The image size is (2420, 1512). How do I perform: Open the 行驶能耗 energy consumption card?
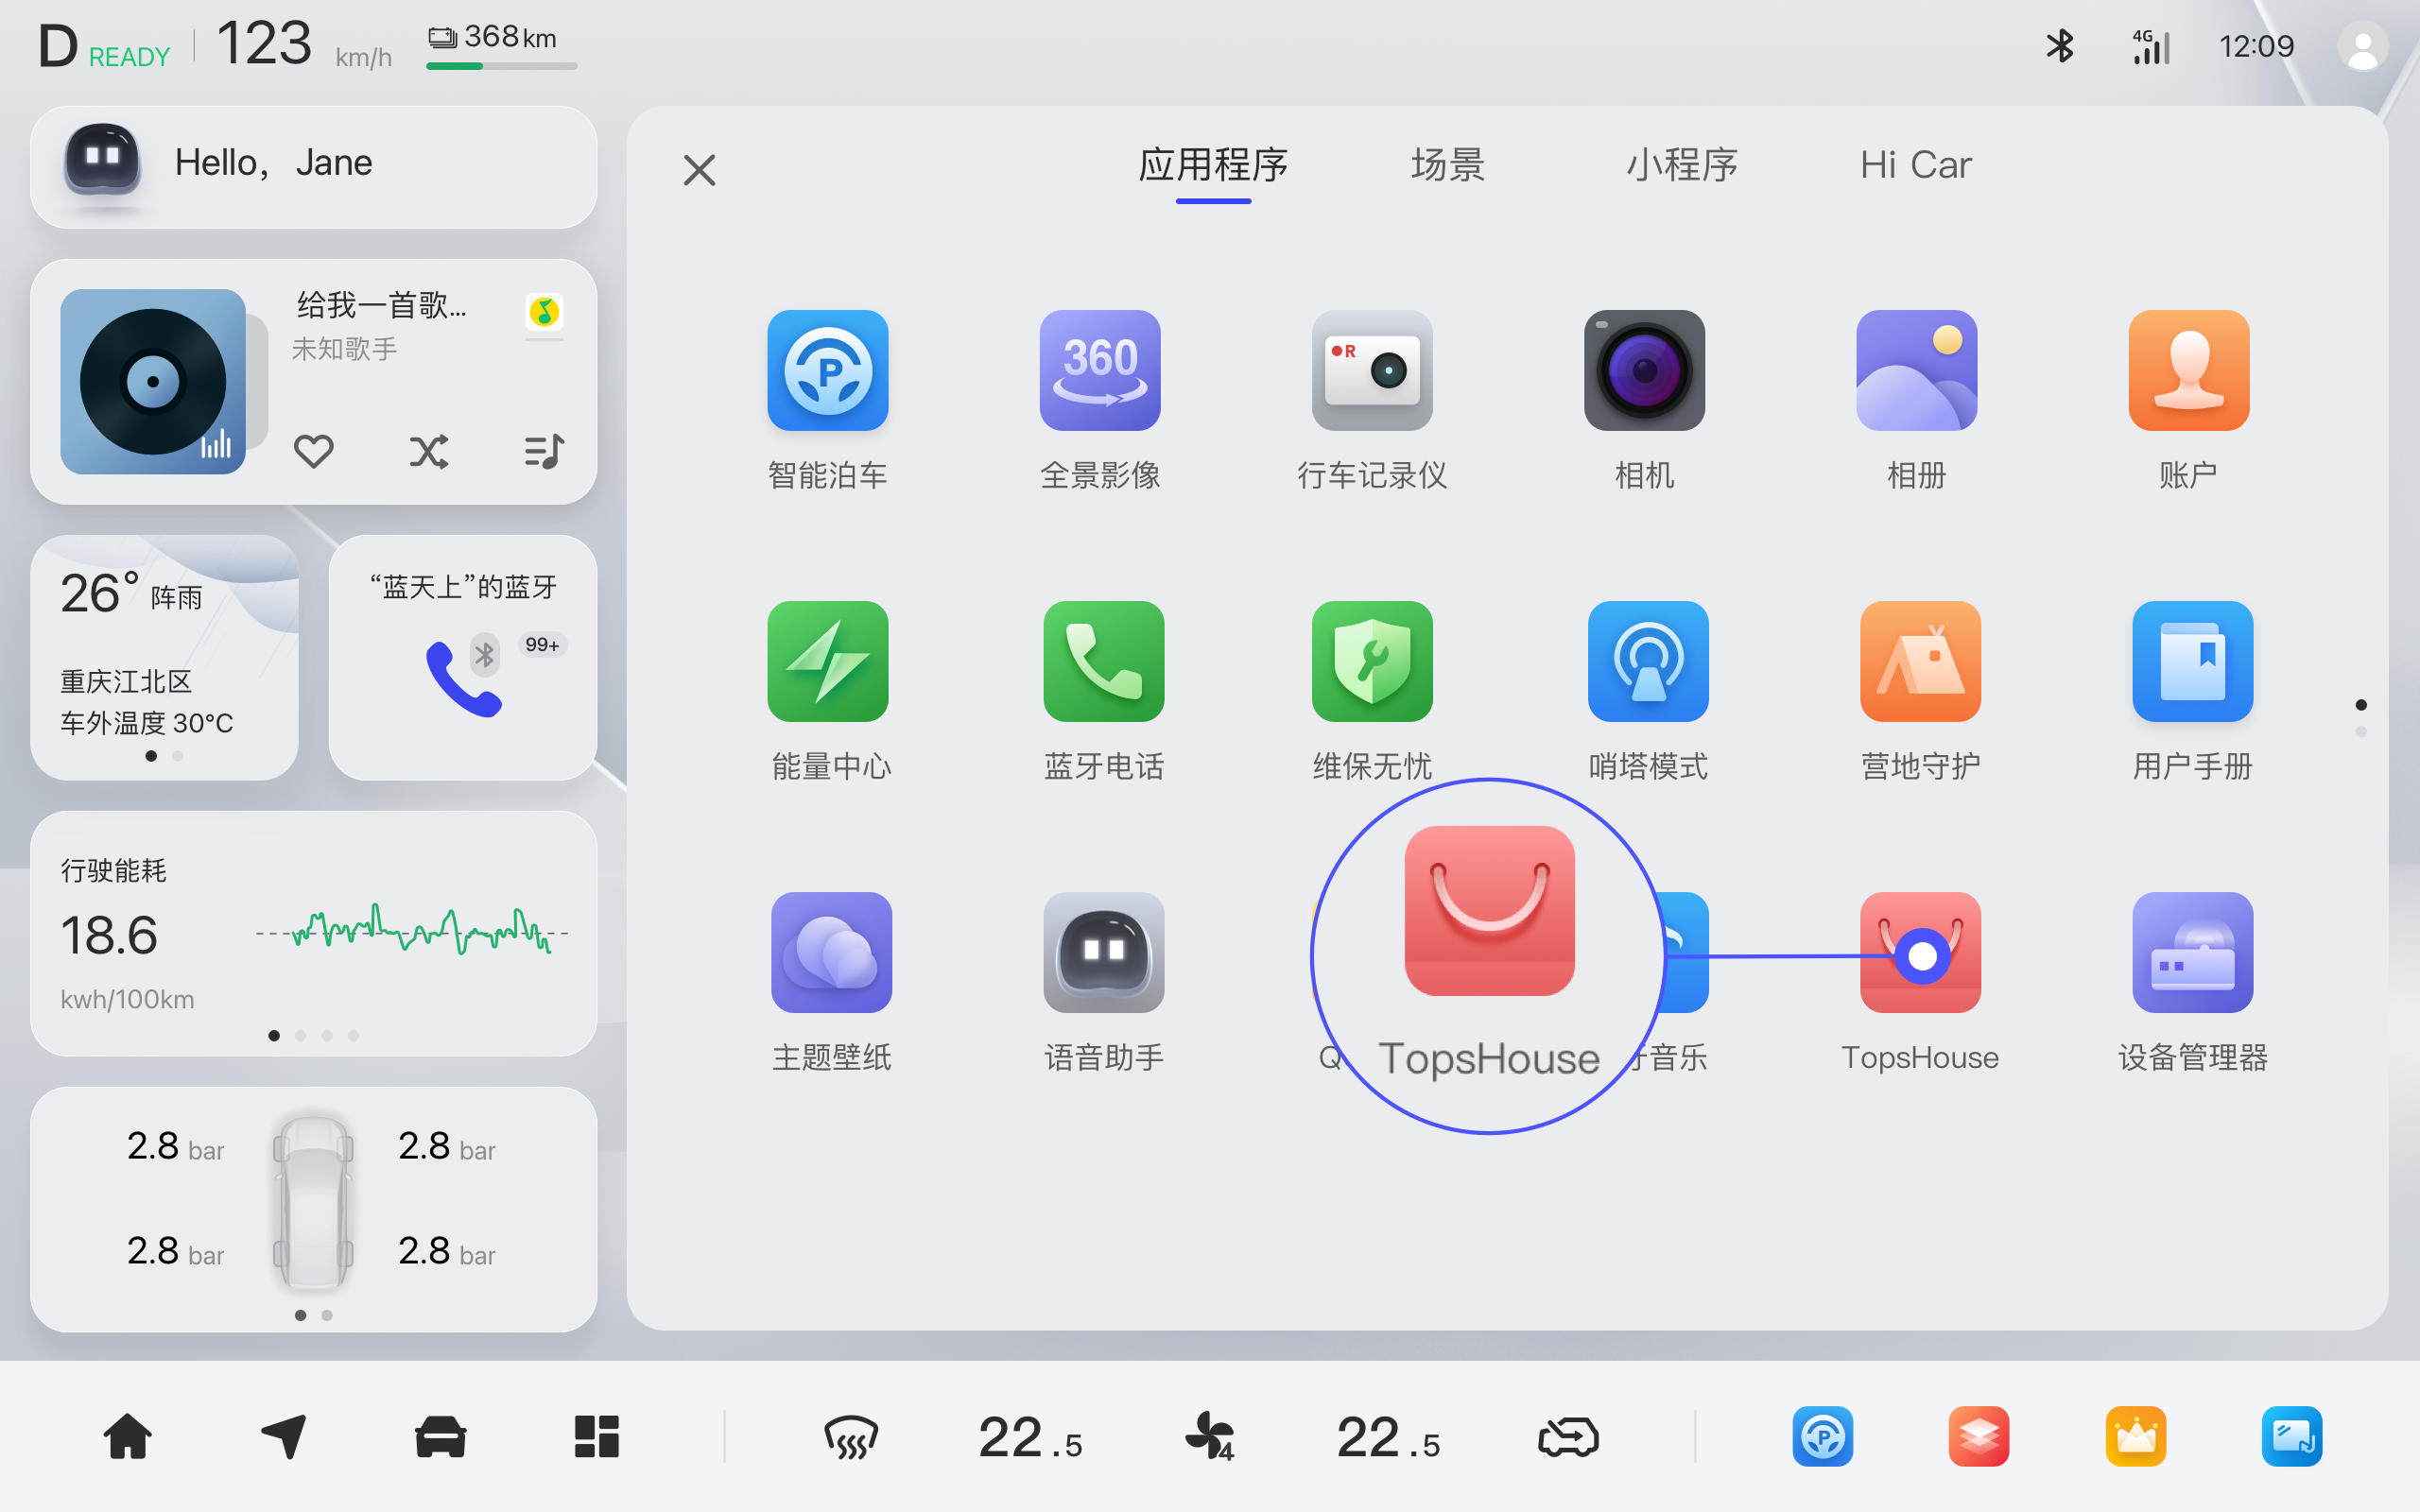(313, 933)
